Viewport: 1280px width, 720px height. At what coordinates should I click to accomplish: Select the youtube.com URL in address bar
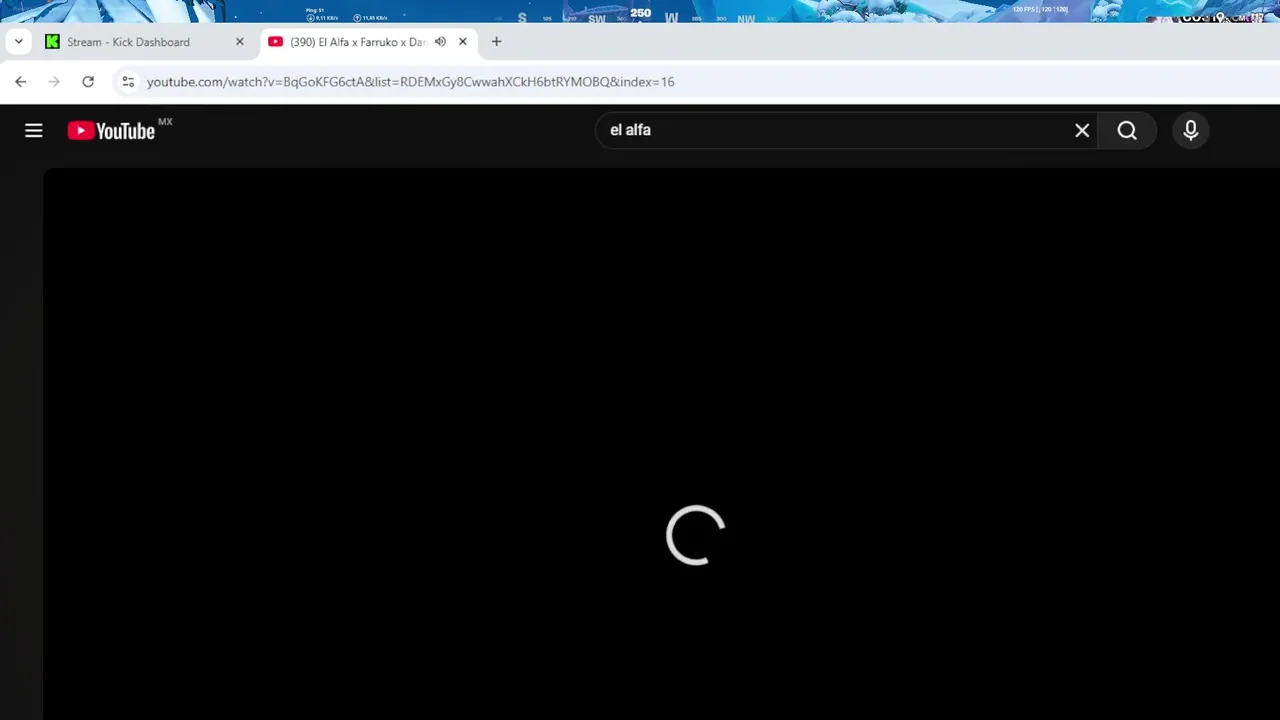coord(410,82)
